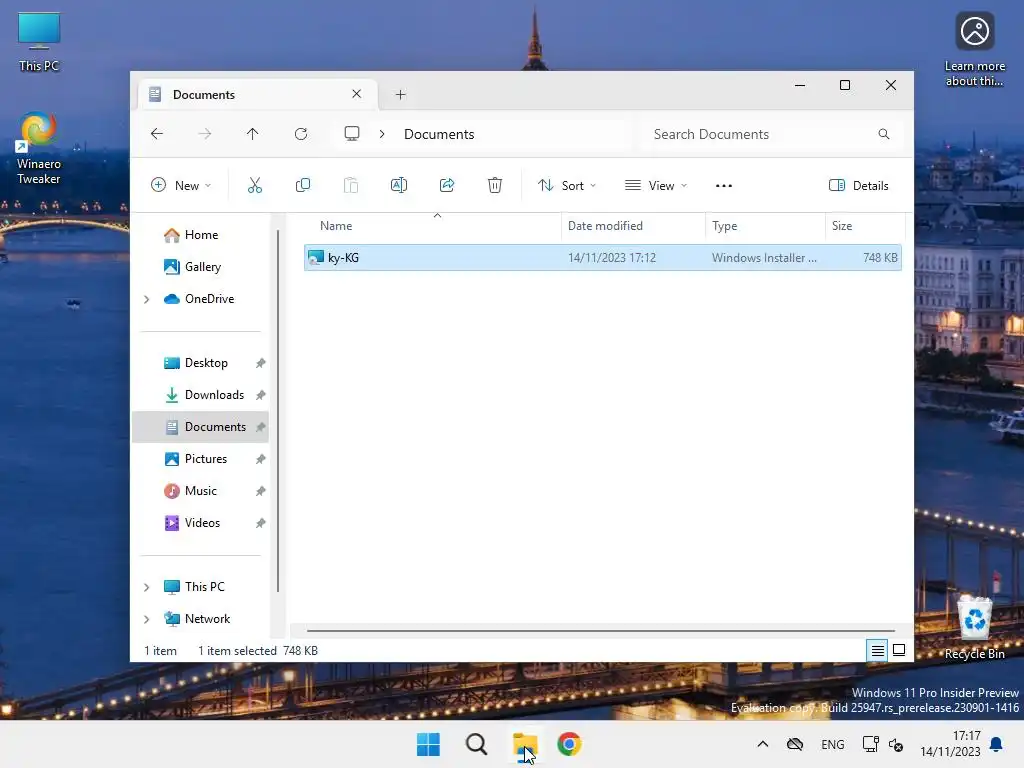The image size is (1024, 768).
Task: Unpin Videos via its pin icon
Action: [261, 523]
